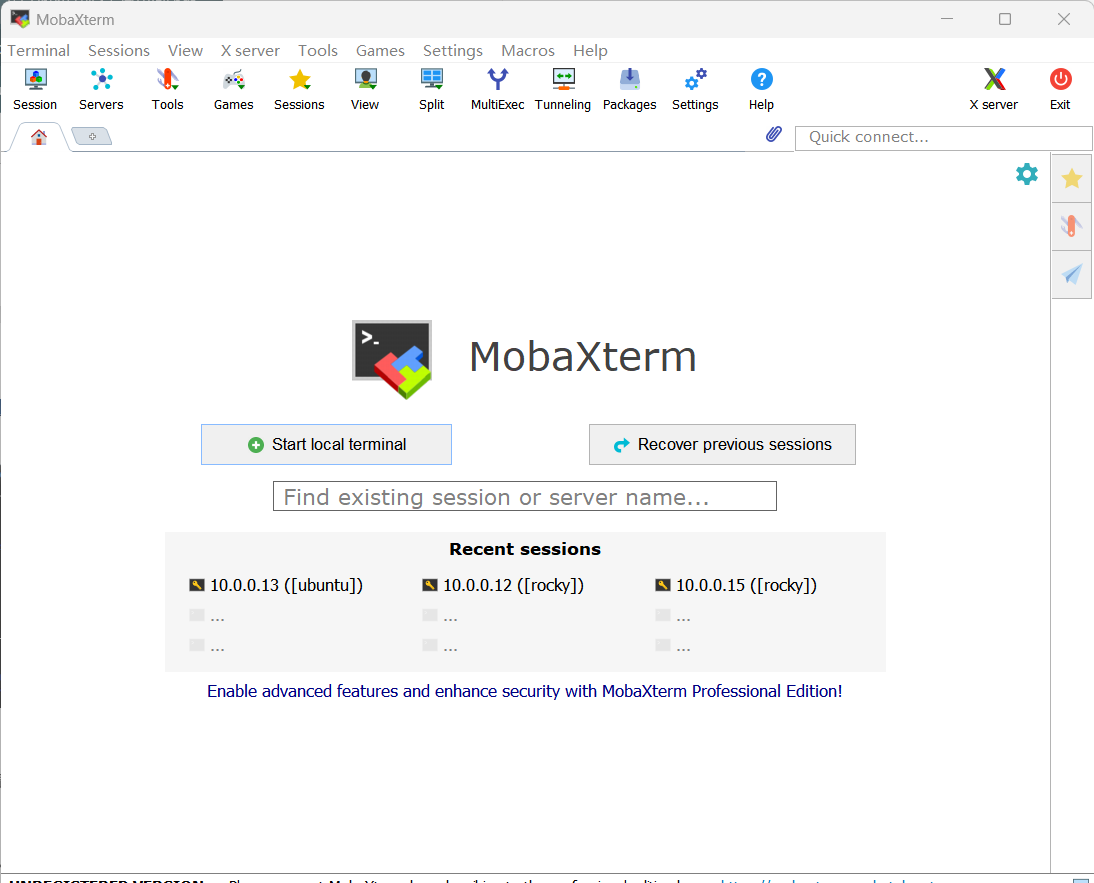Open recent session 10.0.0.13 ([ubuntu])

tap(276, 585)
